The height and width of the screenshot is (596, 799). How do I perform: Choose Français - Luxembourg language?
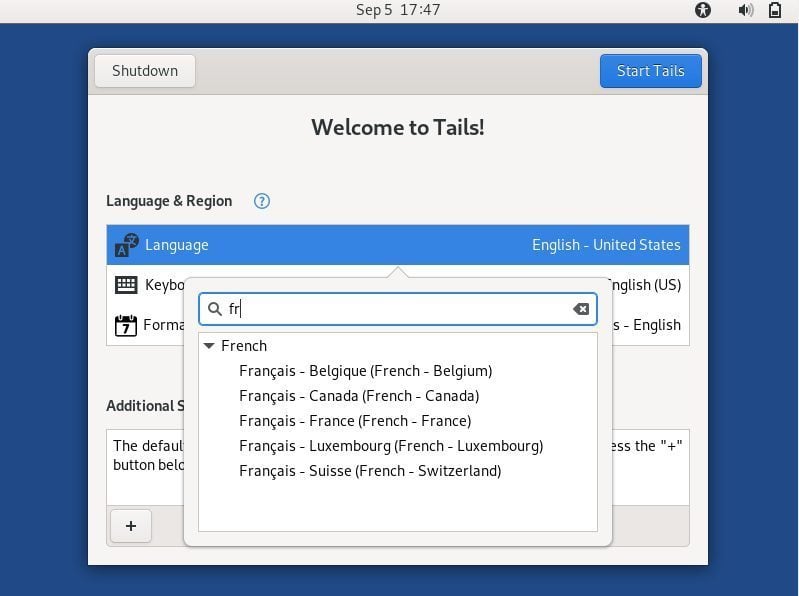391,446
